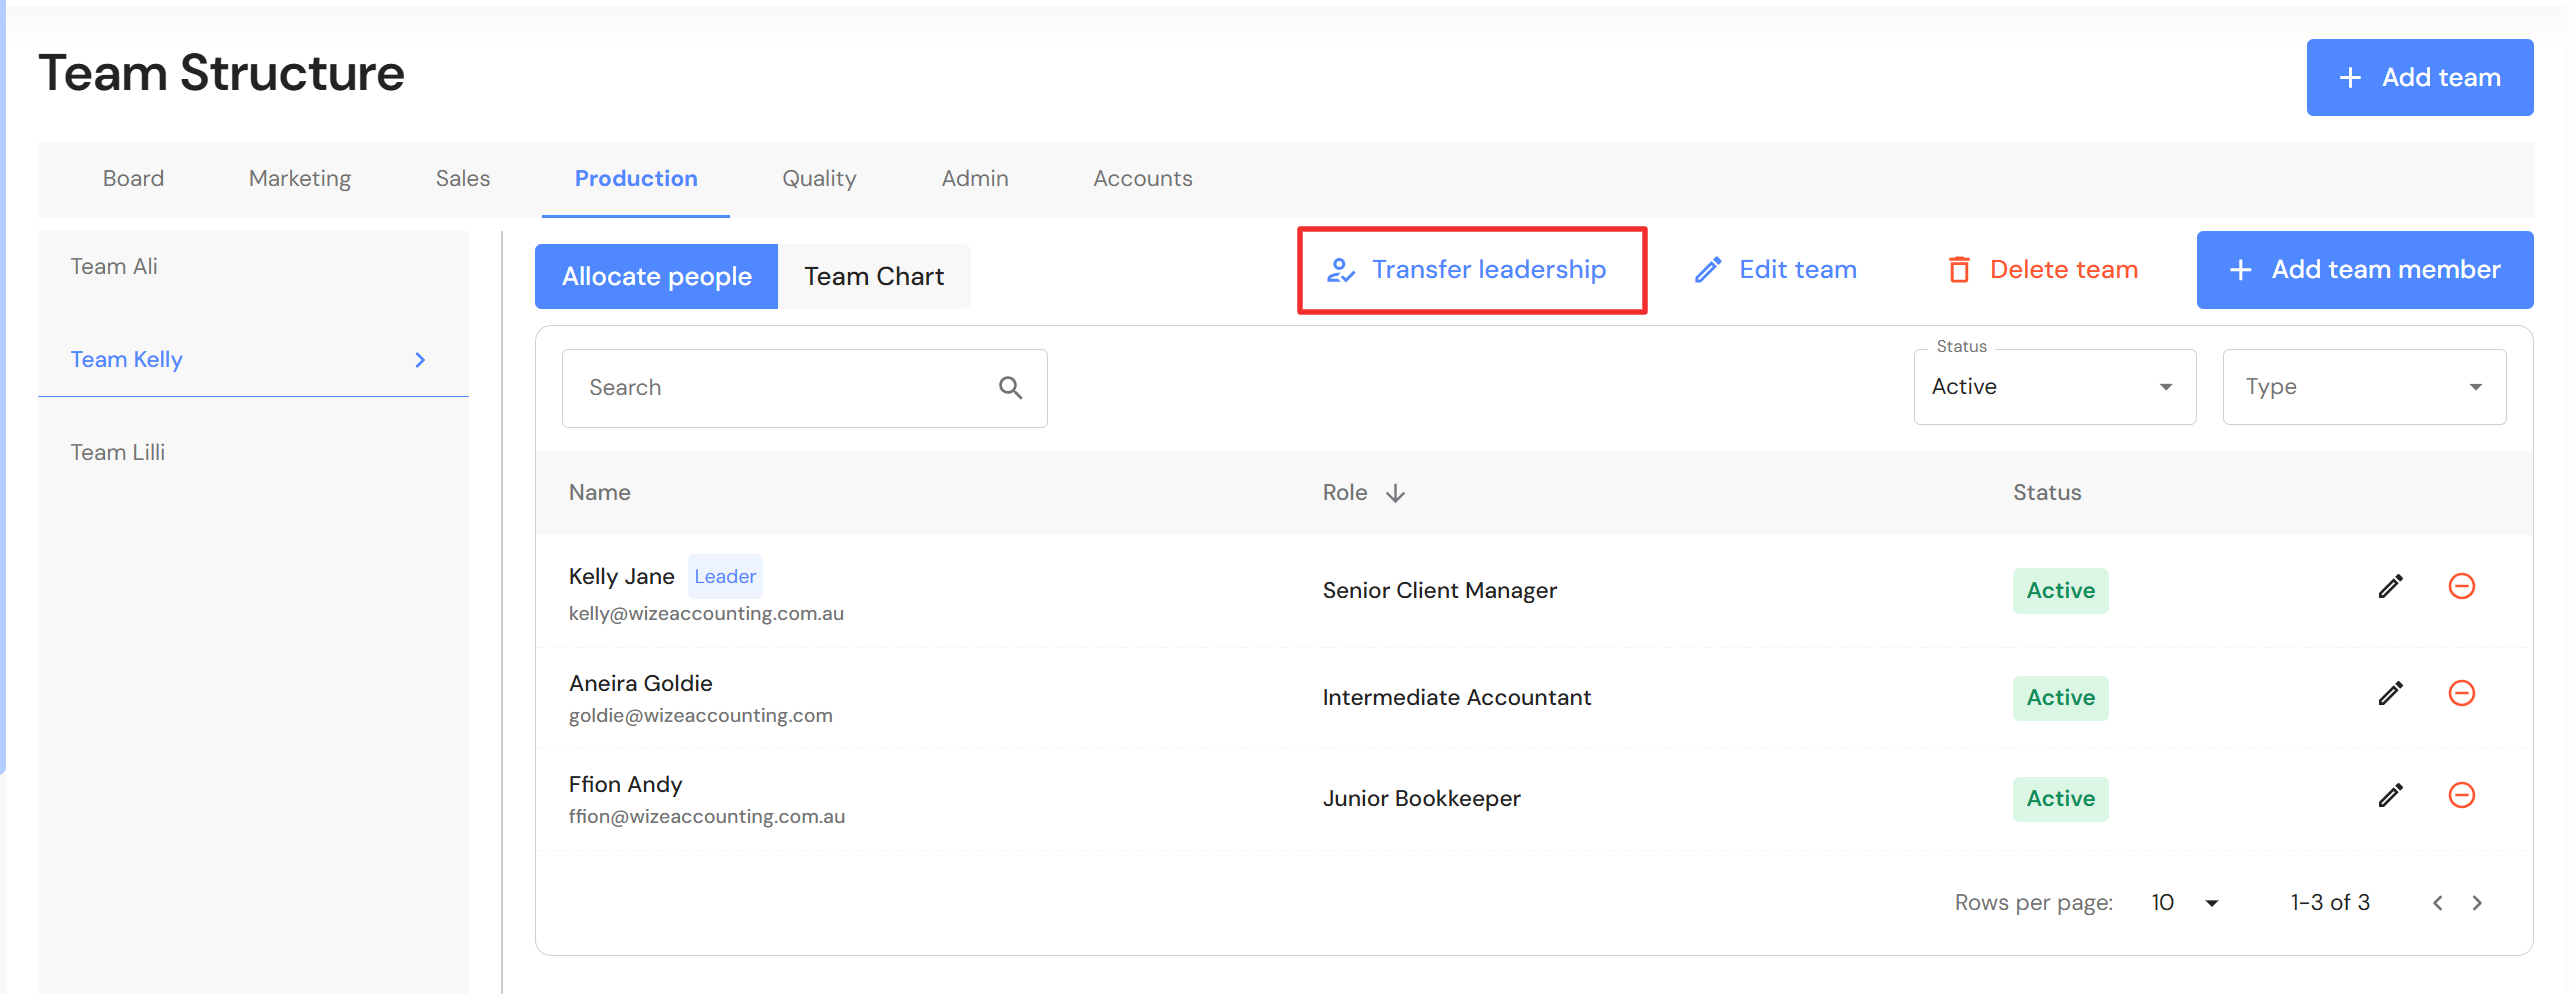Open the Quality tab
2569x994 pixels.
point(819,179)
